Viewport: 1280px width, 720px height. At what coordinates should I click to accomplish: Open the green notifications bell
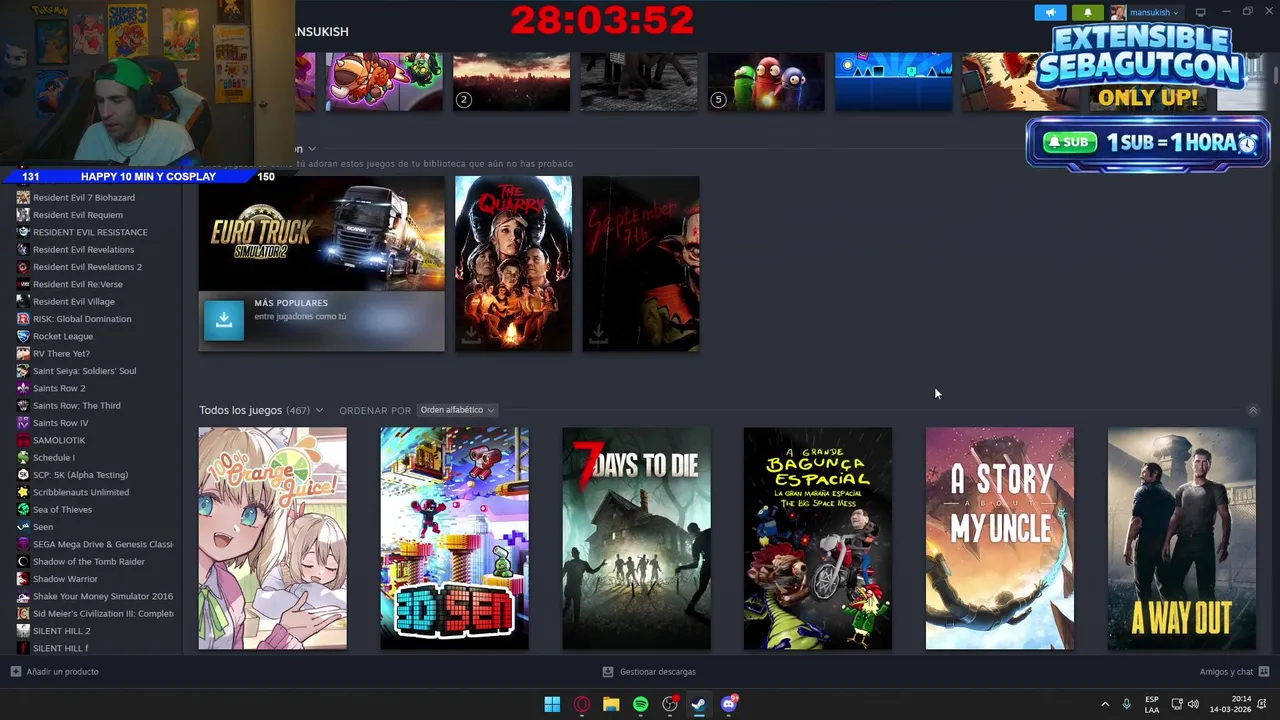(1088, 13)
